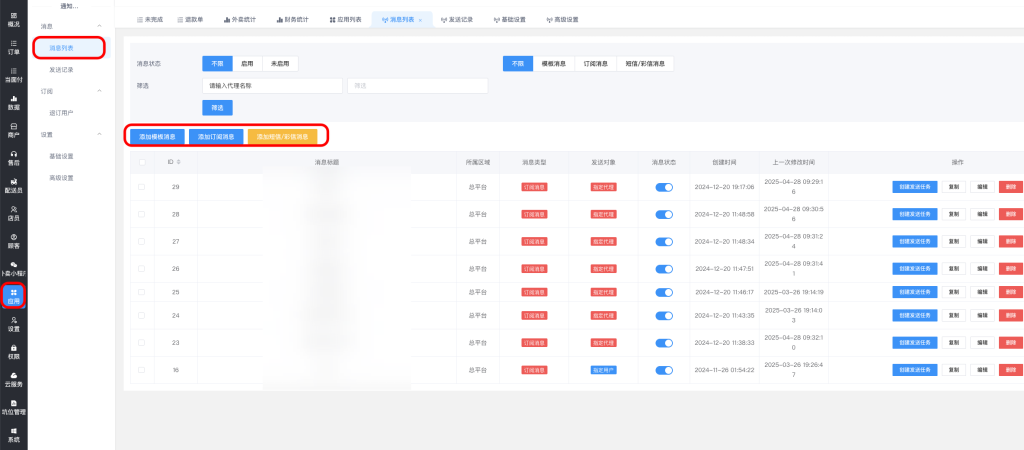
Task: Tick the checkbox for row ID 27
Action: pyautogui.click(x=141, y=241)
